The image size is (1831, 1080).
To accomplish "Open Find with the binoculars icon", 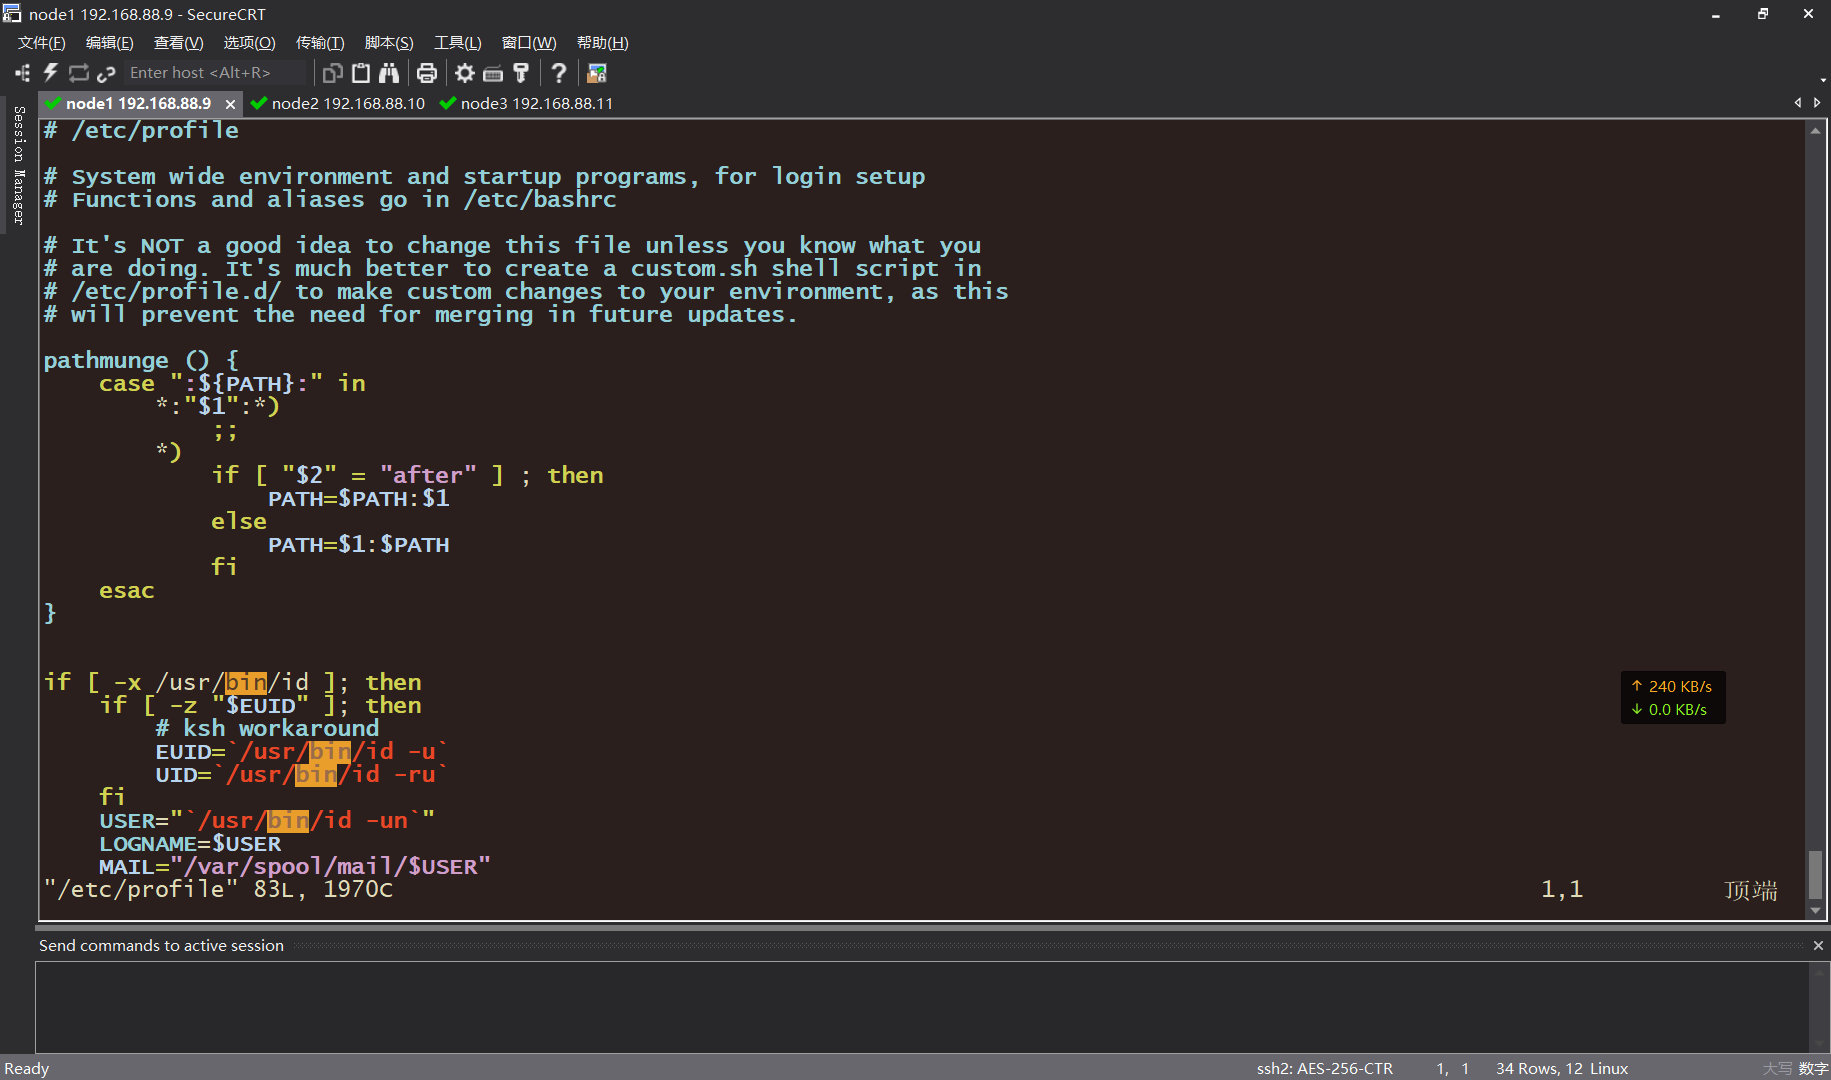I will tap(389, 73).
